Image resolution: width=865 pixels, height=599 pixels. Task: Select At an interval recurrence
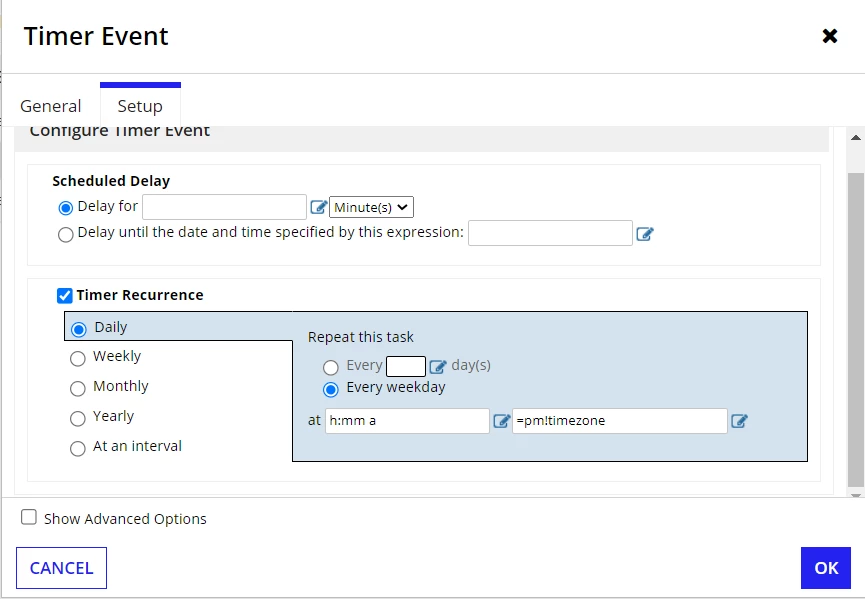[x=78, y=448]
